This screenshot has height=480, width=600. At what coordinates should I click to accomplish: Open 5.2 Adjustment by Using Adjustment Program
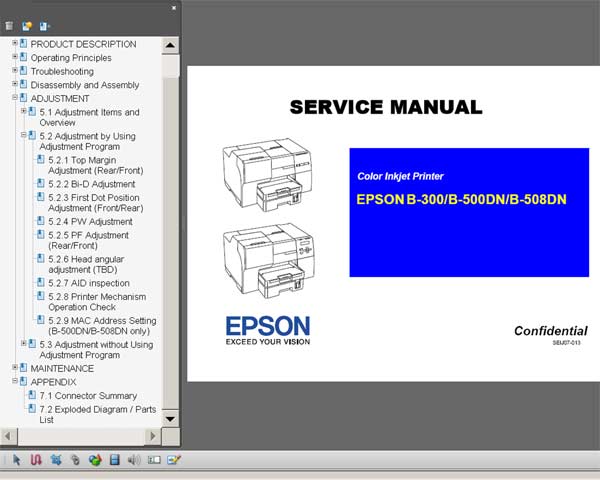pyautogui.click(x=88, y=141)
